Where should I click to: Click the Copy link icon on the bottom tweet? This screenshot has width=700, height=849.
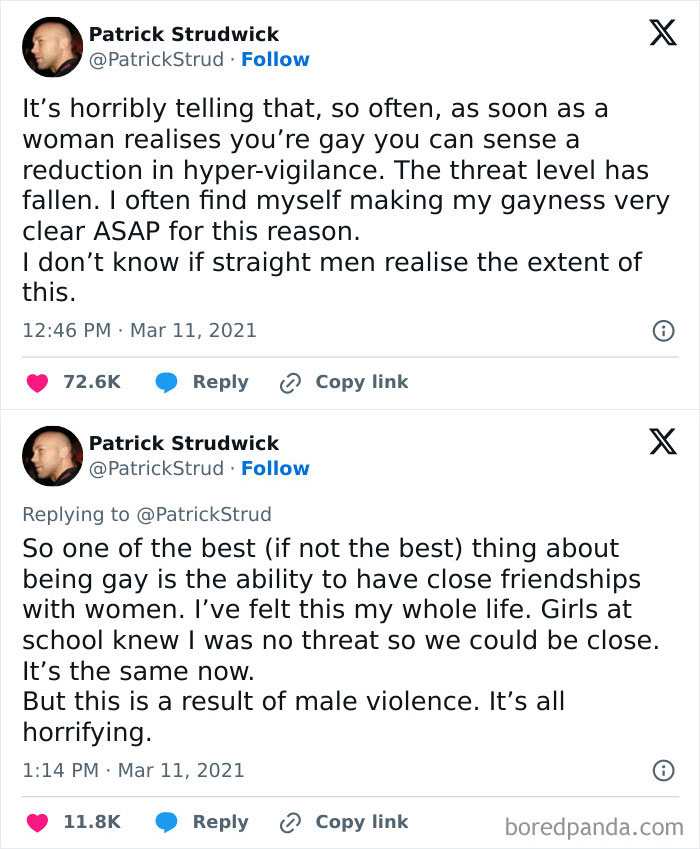tap(290, 822)
